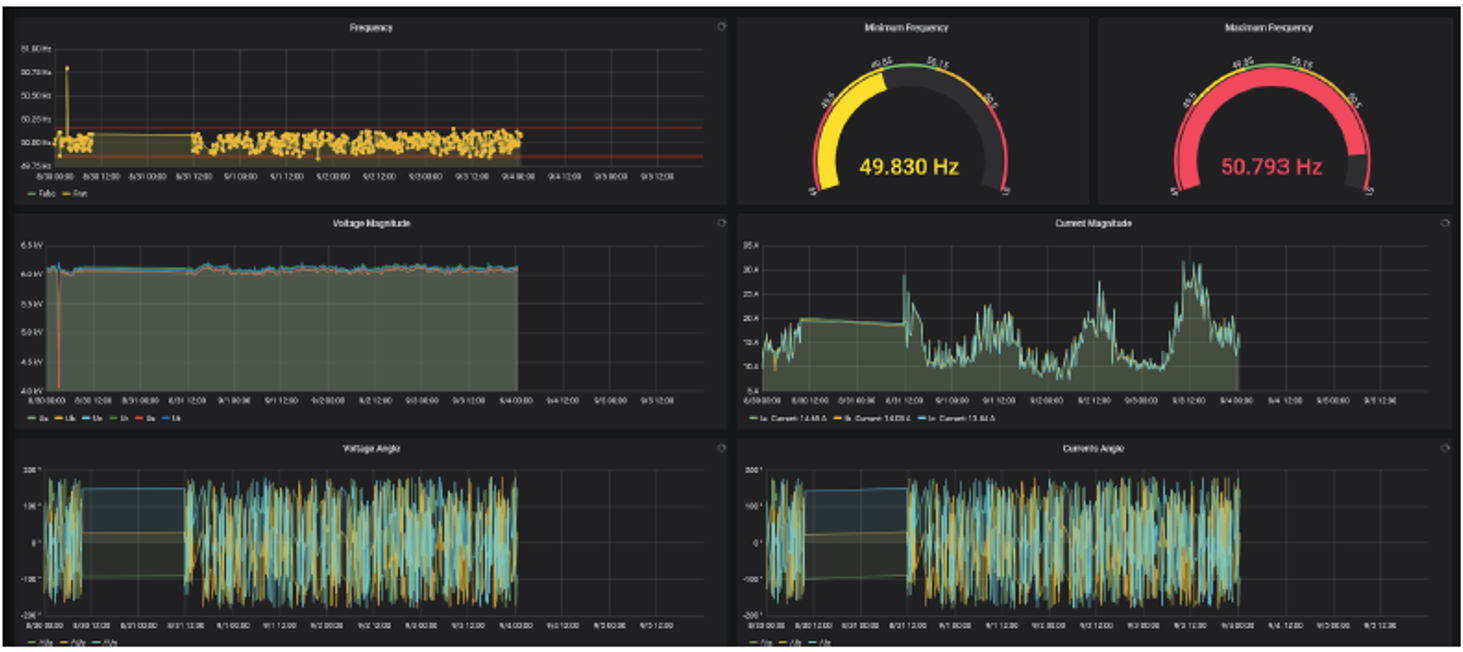Viewport: 1463px width, 652px height.
Task: Expand the Voltage Magnitude panel title menu
Action: [370, 224]
